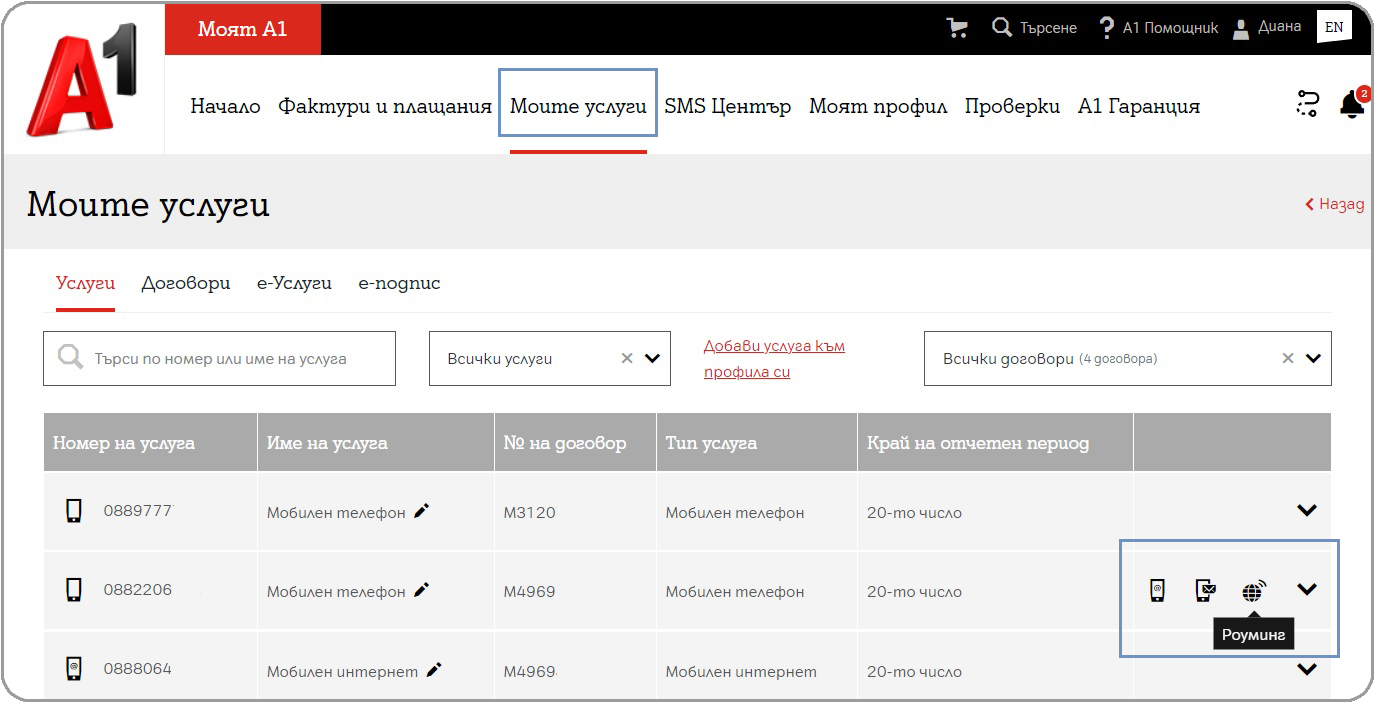1378x707 pixels.
Task: Click messages icon in 0882206 row
Action: (x=1205, y=590)
